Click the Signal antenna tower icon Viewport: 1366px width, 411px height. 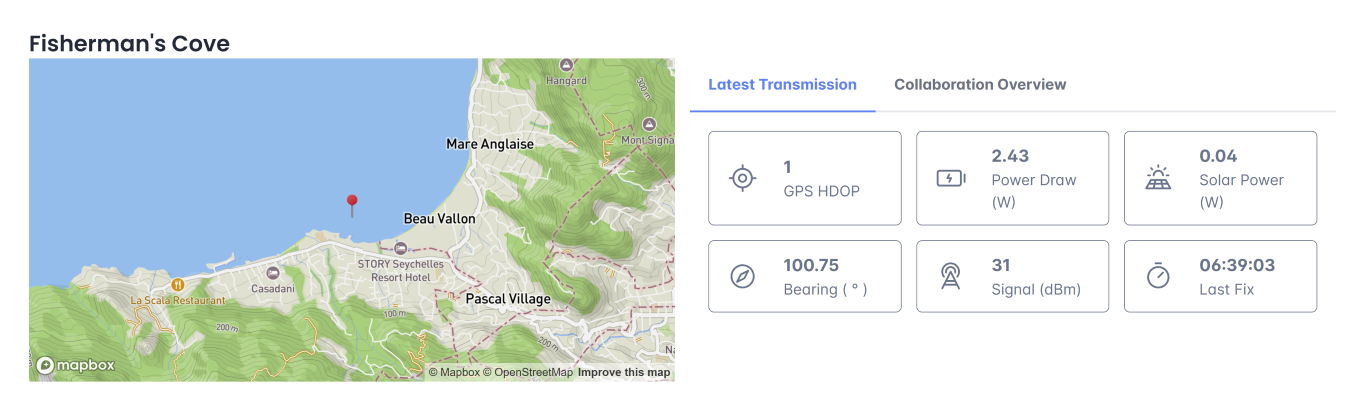click(x=950, y=277)
